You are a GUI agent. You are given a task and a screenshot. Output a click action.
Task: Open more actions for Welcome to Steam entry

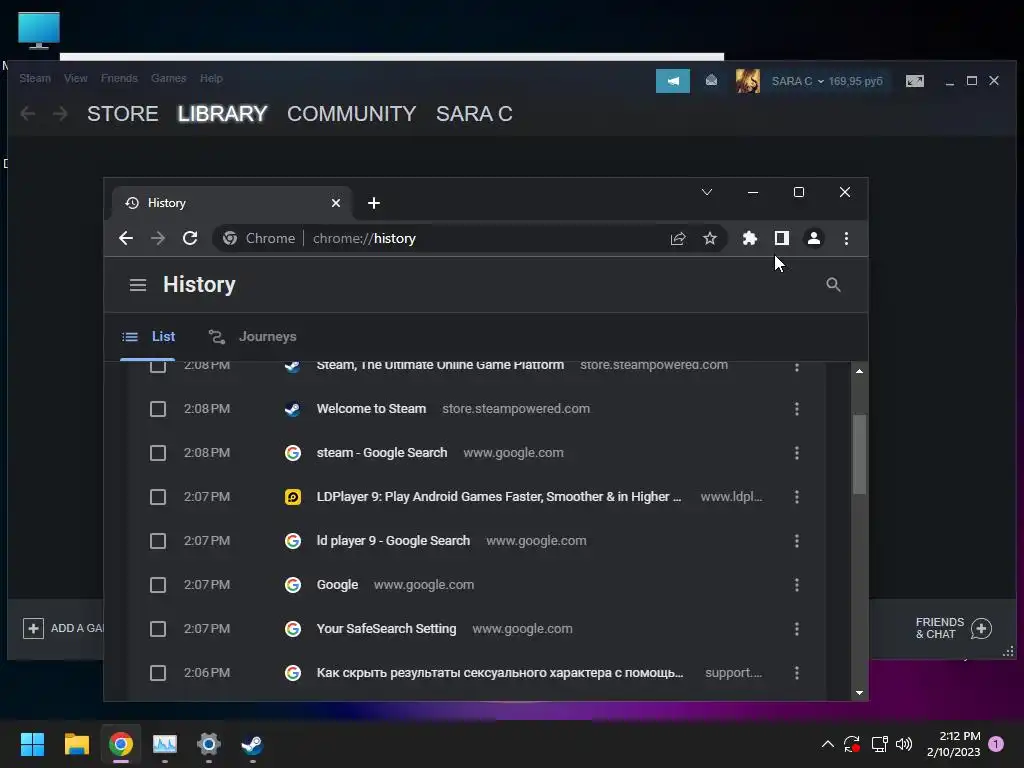(797, 409)
